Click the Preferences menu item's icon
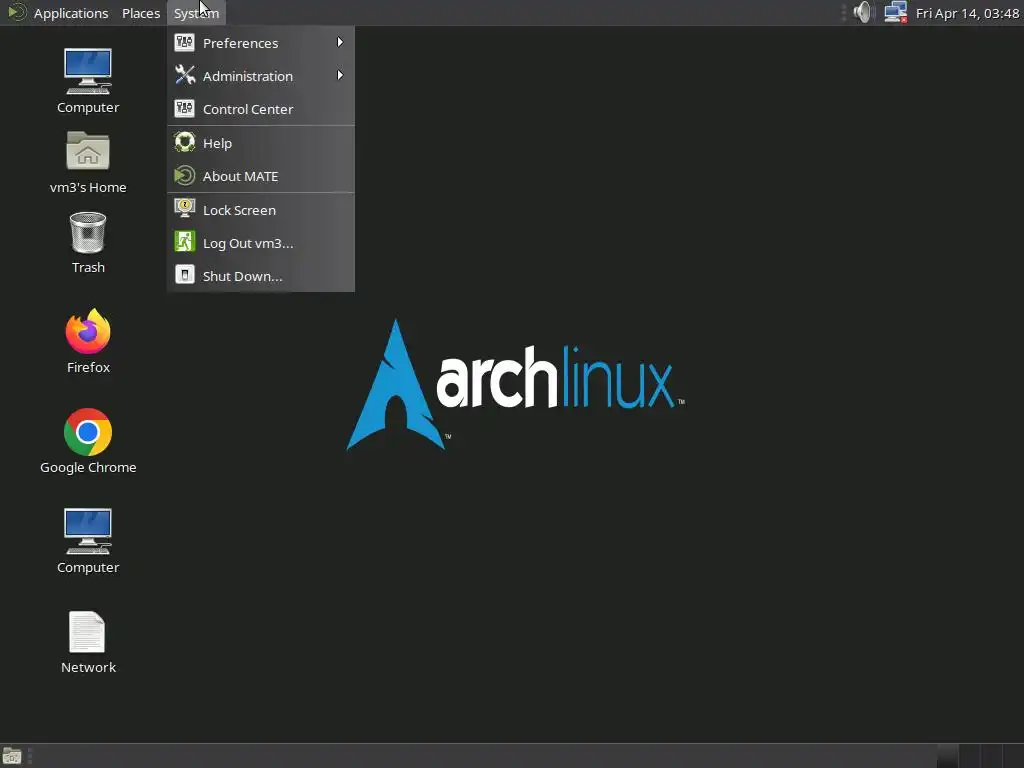Screen dimensions: 1024x768 (185, 42)
